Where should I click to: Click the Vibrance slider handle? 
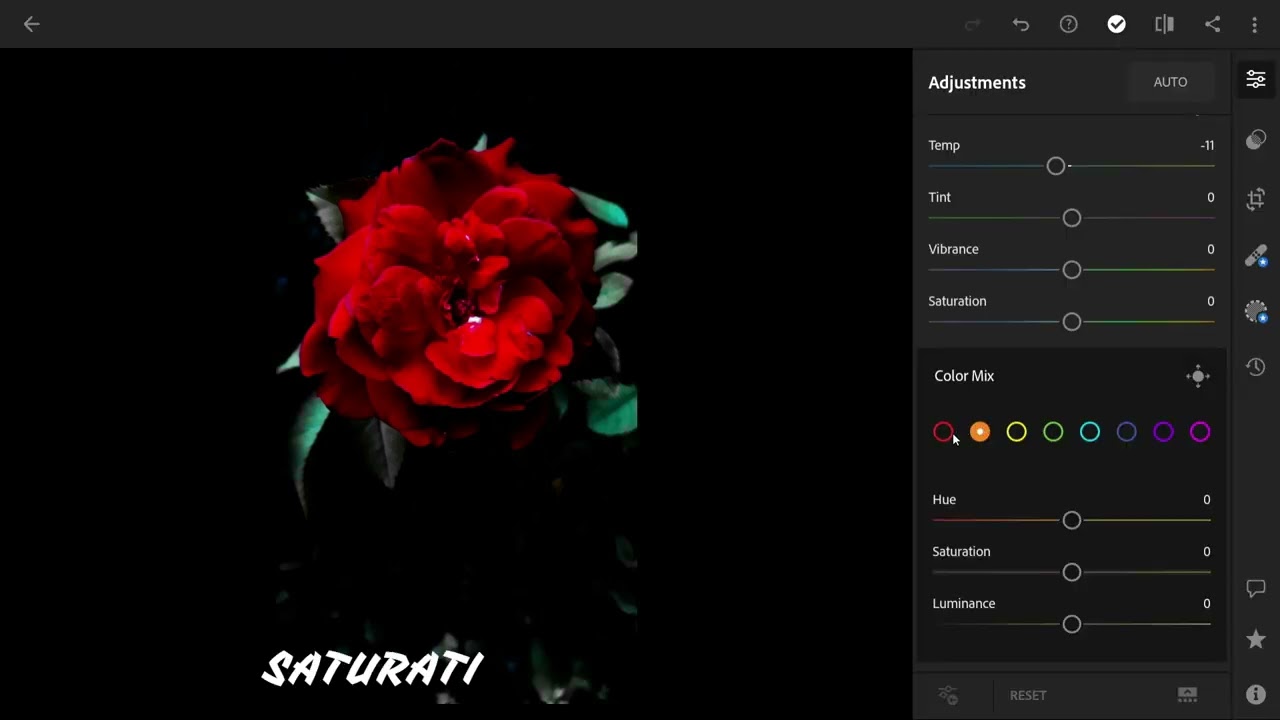click(x=1072, y=270)
